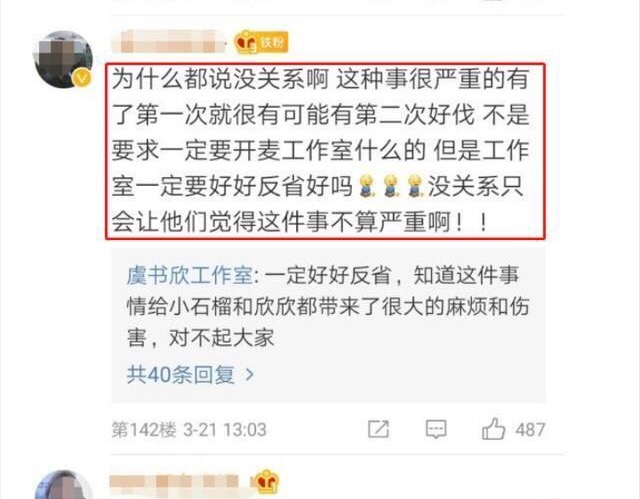Tap the first crying emoji in comment
640x499 pixels.
coord(366,186)
